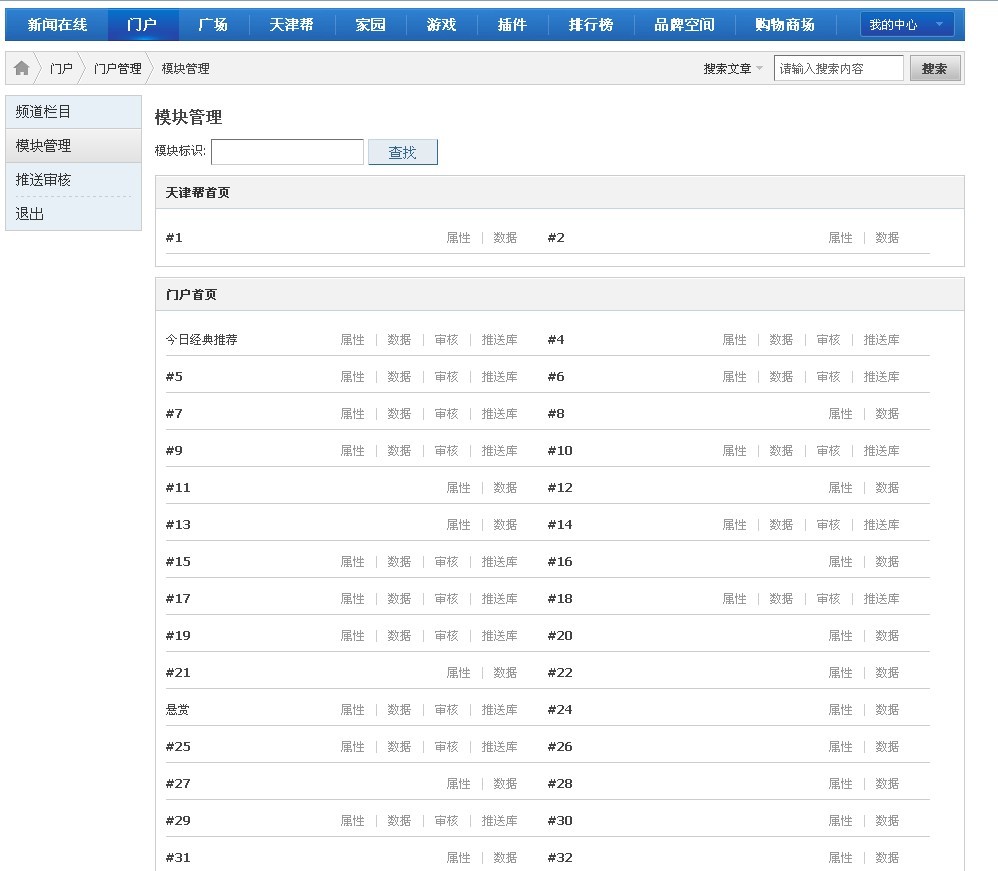Open the 天津帮 navigation tab
This screenshot has height=871, width=998.
[x=292, y=25]
